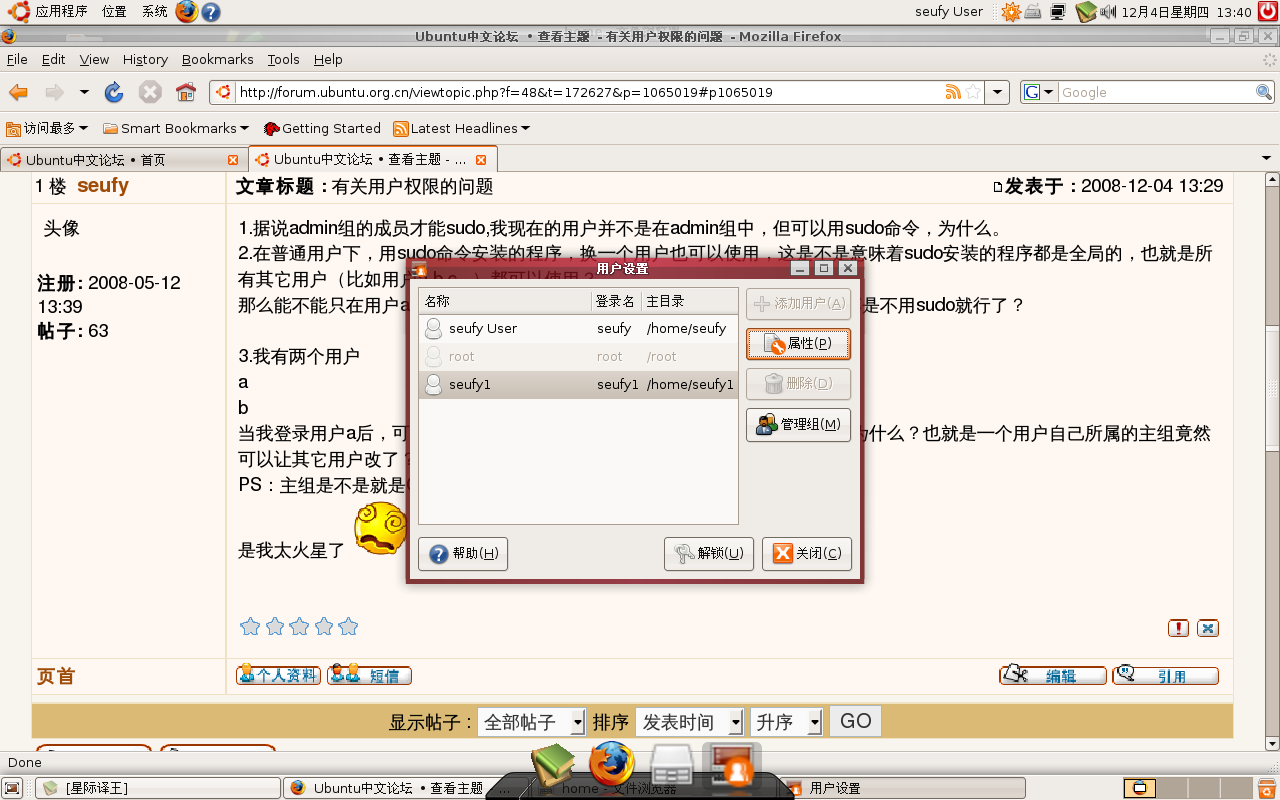The height and width of the screenshot is (800, 1280).
Task: Open 位置 places menu
Action: 114,12
